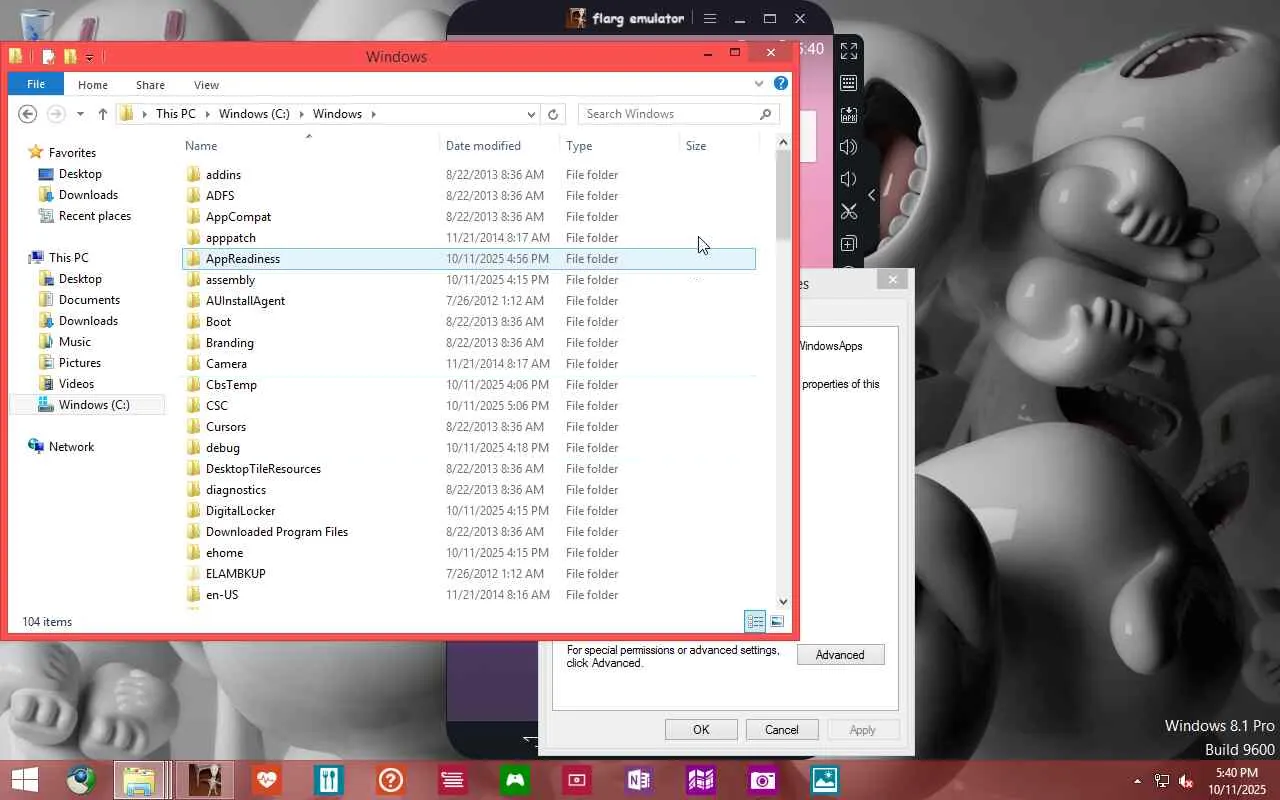Select the DesktopTileResources folder
Screen dimensions: 1280x800
[x=263, y=469]
